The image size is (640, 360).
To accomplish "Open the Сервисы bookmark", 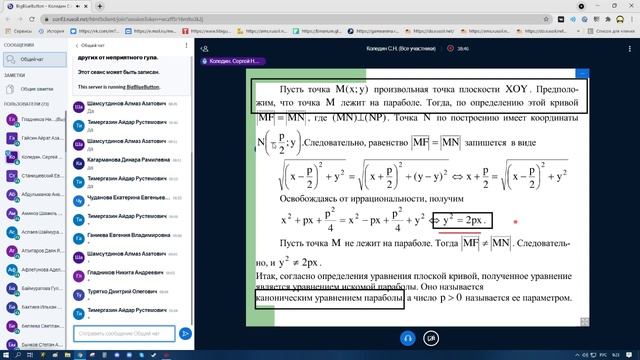I will [18, 31].
